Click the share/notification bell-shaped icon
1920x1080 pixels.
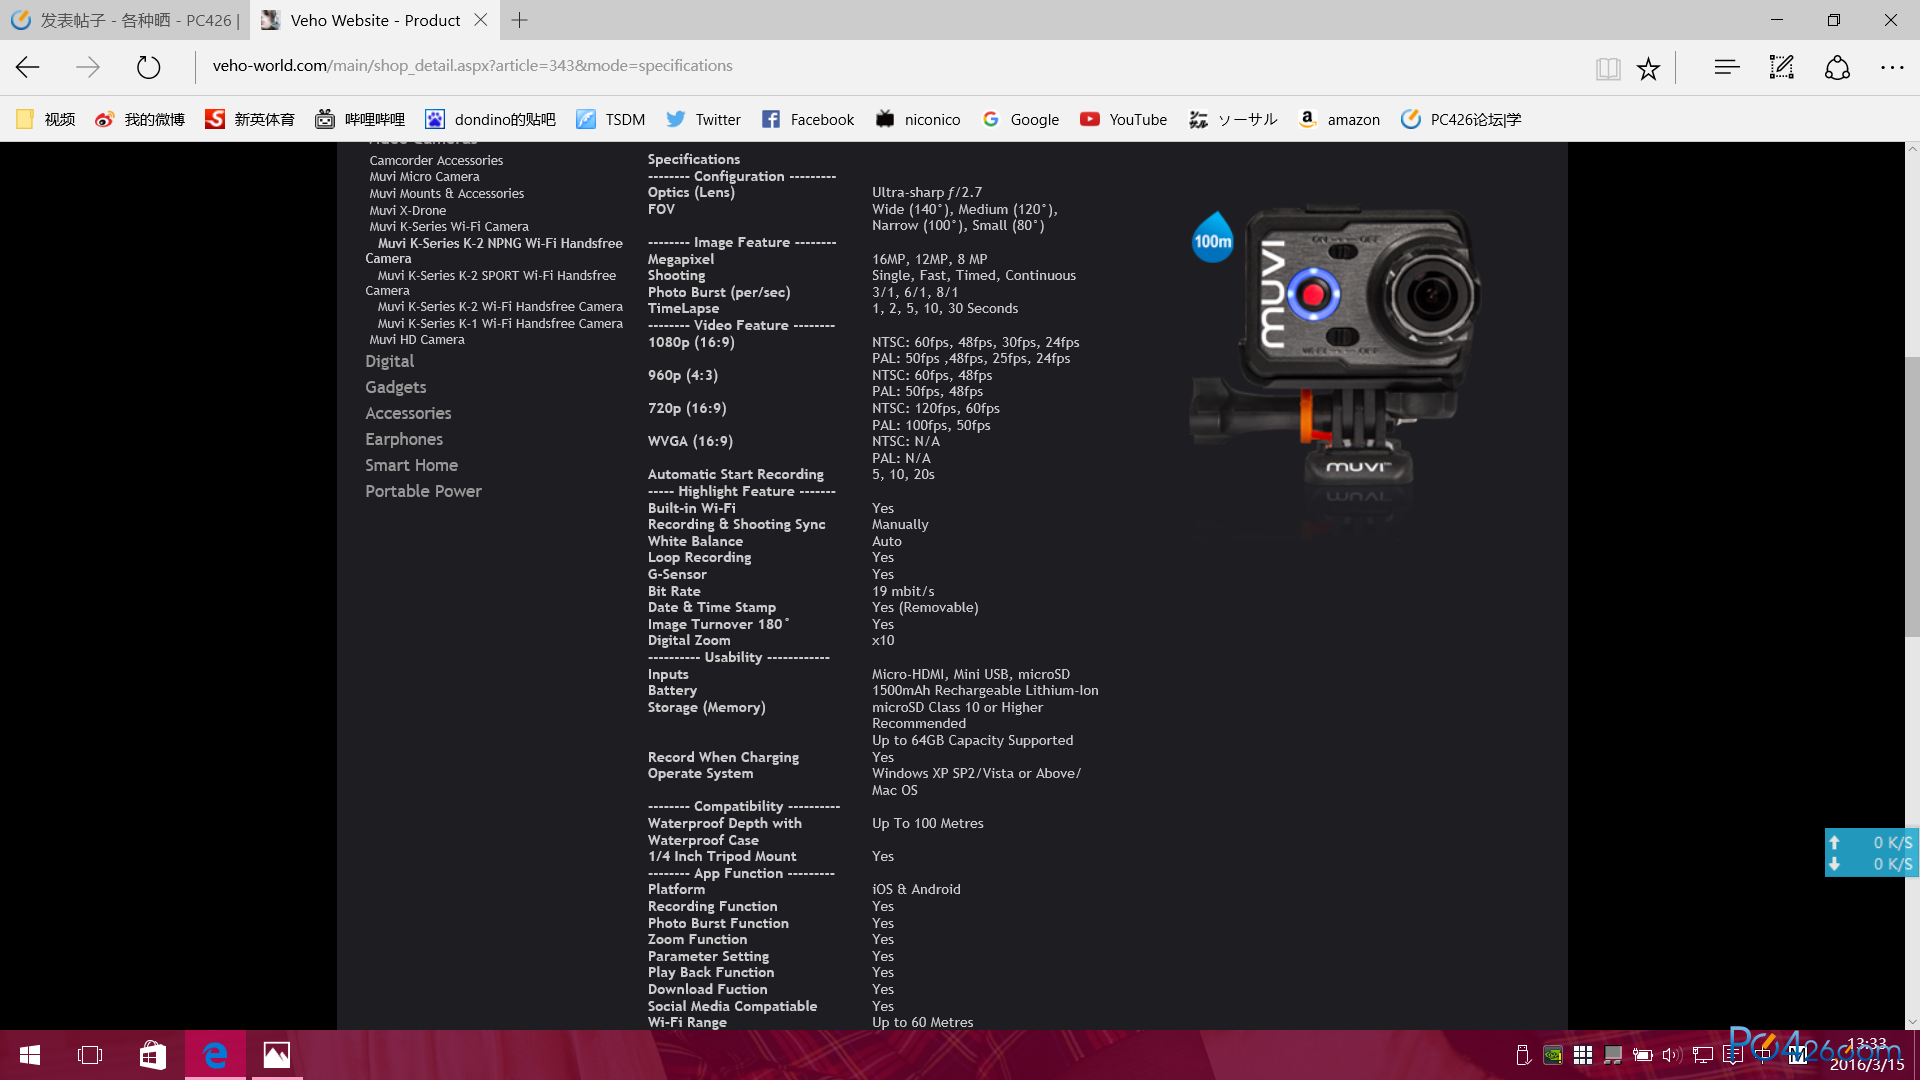click(x=1837, y=67)
